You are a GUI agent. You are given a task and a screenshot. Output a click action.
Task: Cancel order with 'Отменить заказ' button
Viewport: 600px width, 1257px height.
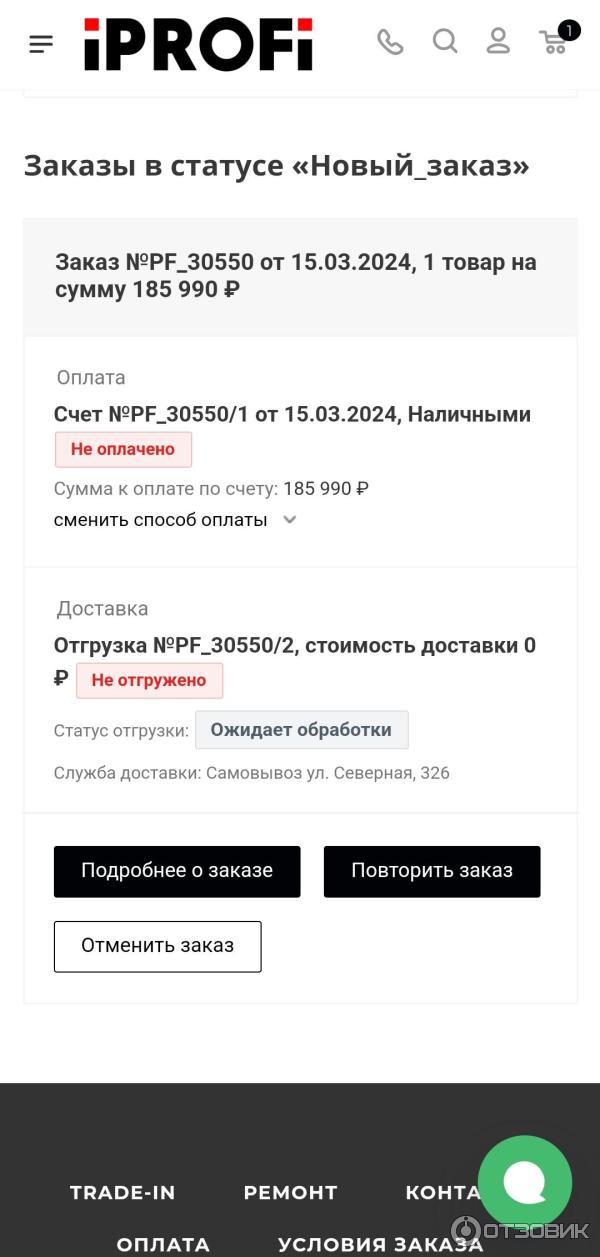[x=157, y=946]
